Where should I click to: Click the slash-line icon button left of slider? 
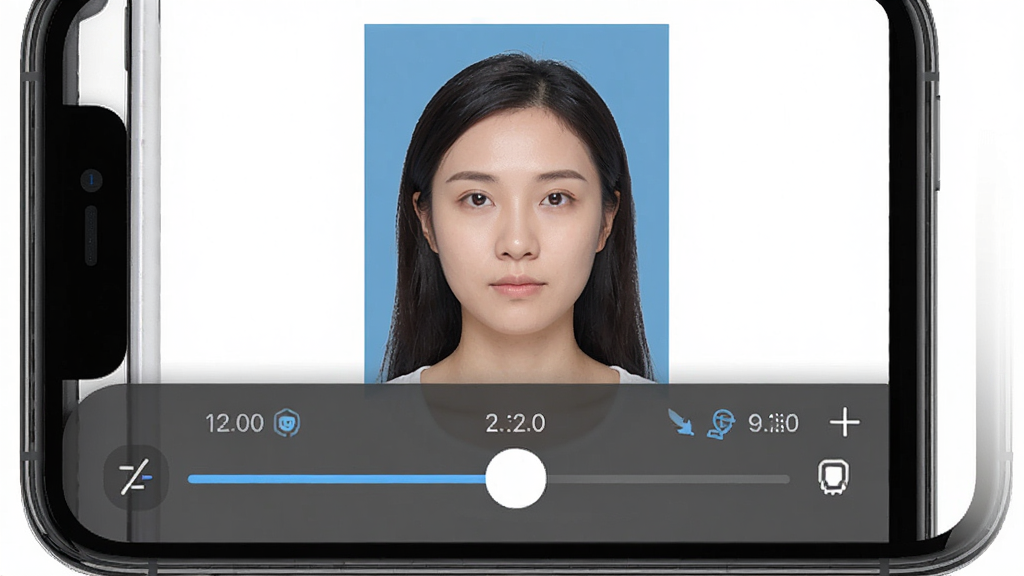136,477
